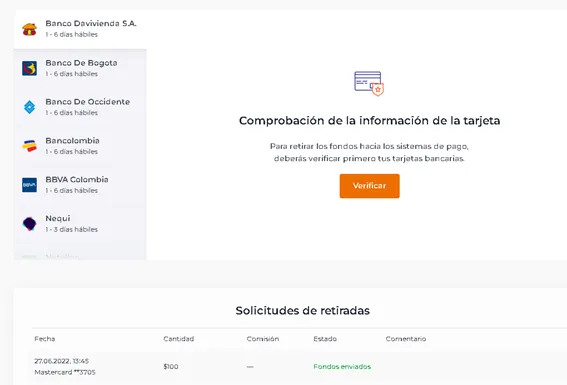Click the Mastercard **3705 entry
The image size is (567, 385).
tap(65, 372)
